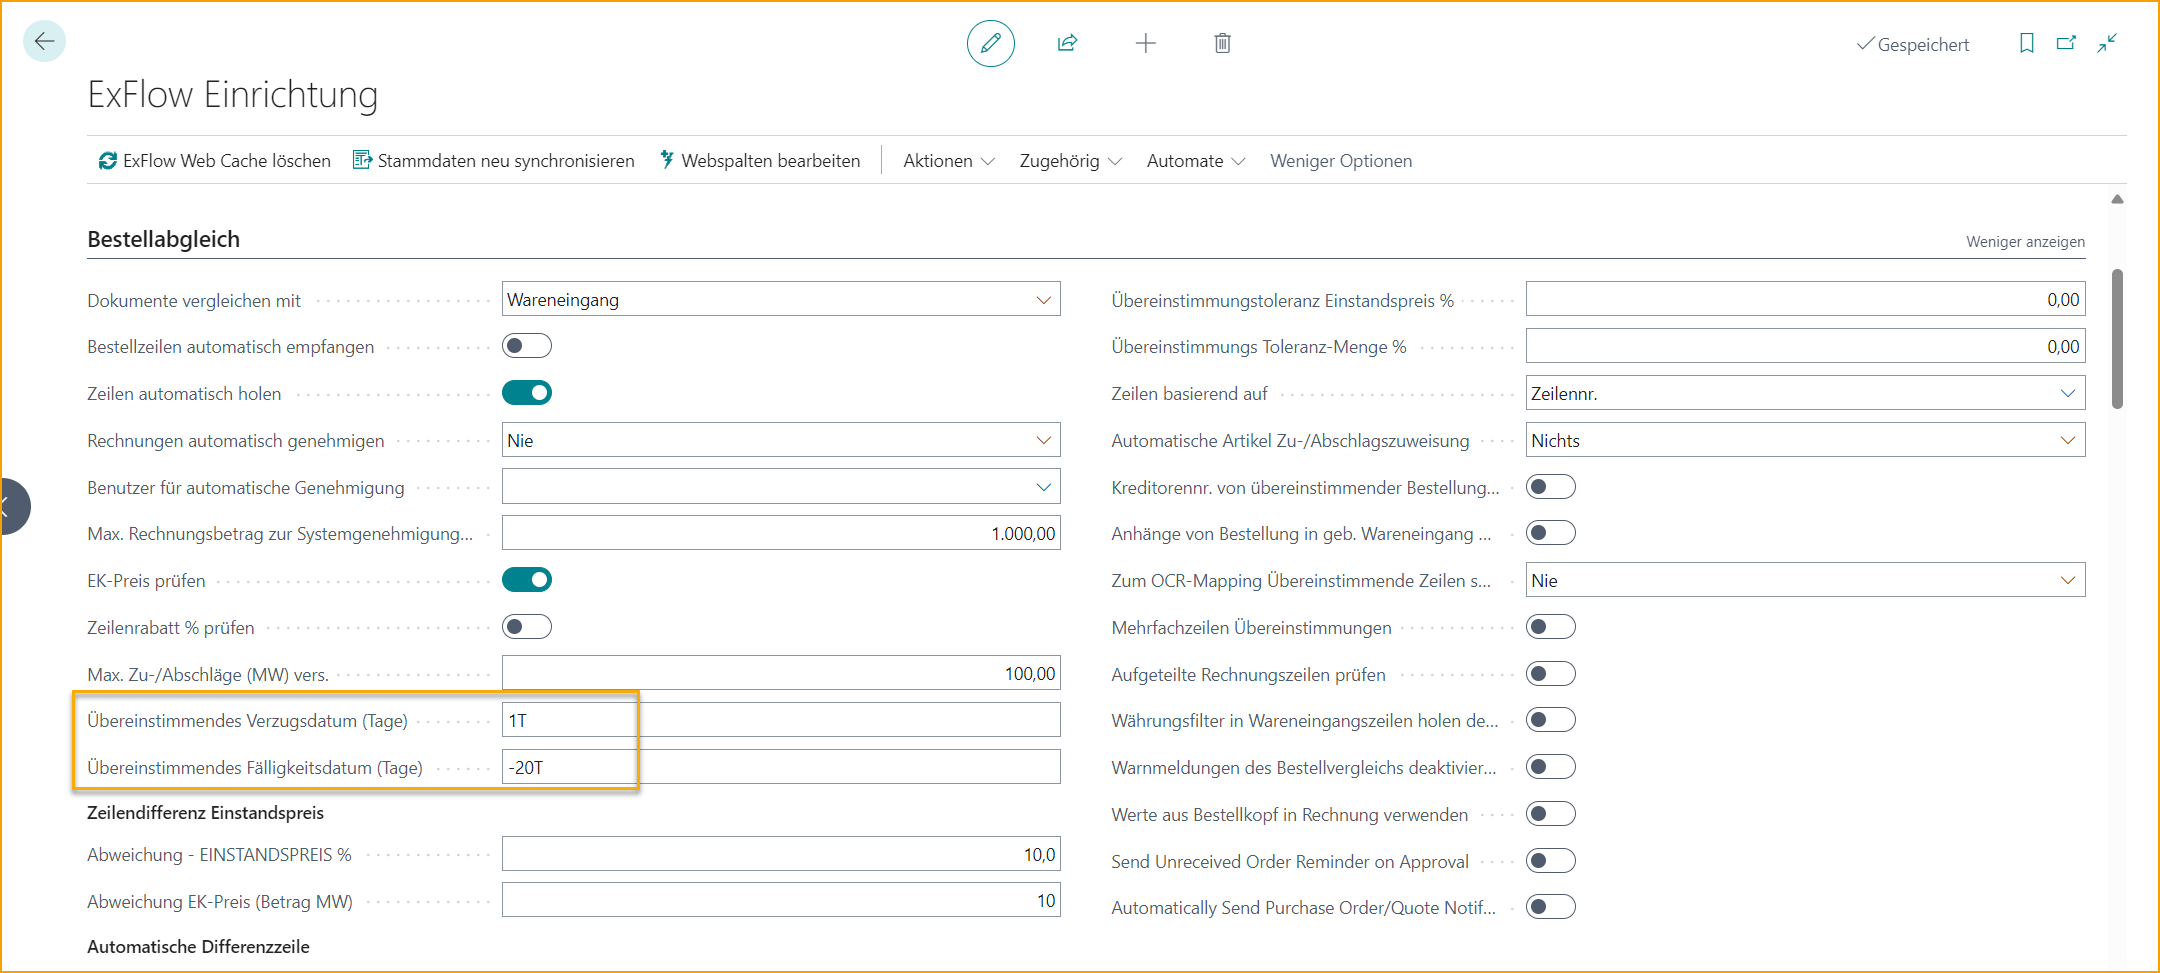Click the vertical scrollbar thumb
Image resolution: width=2160 pixels, height=973 pixels.
pos(2117,338)
